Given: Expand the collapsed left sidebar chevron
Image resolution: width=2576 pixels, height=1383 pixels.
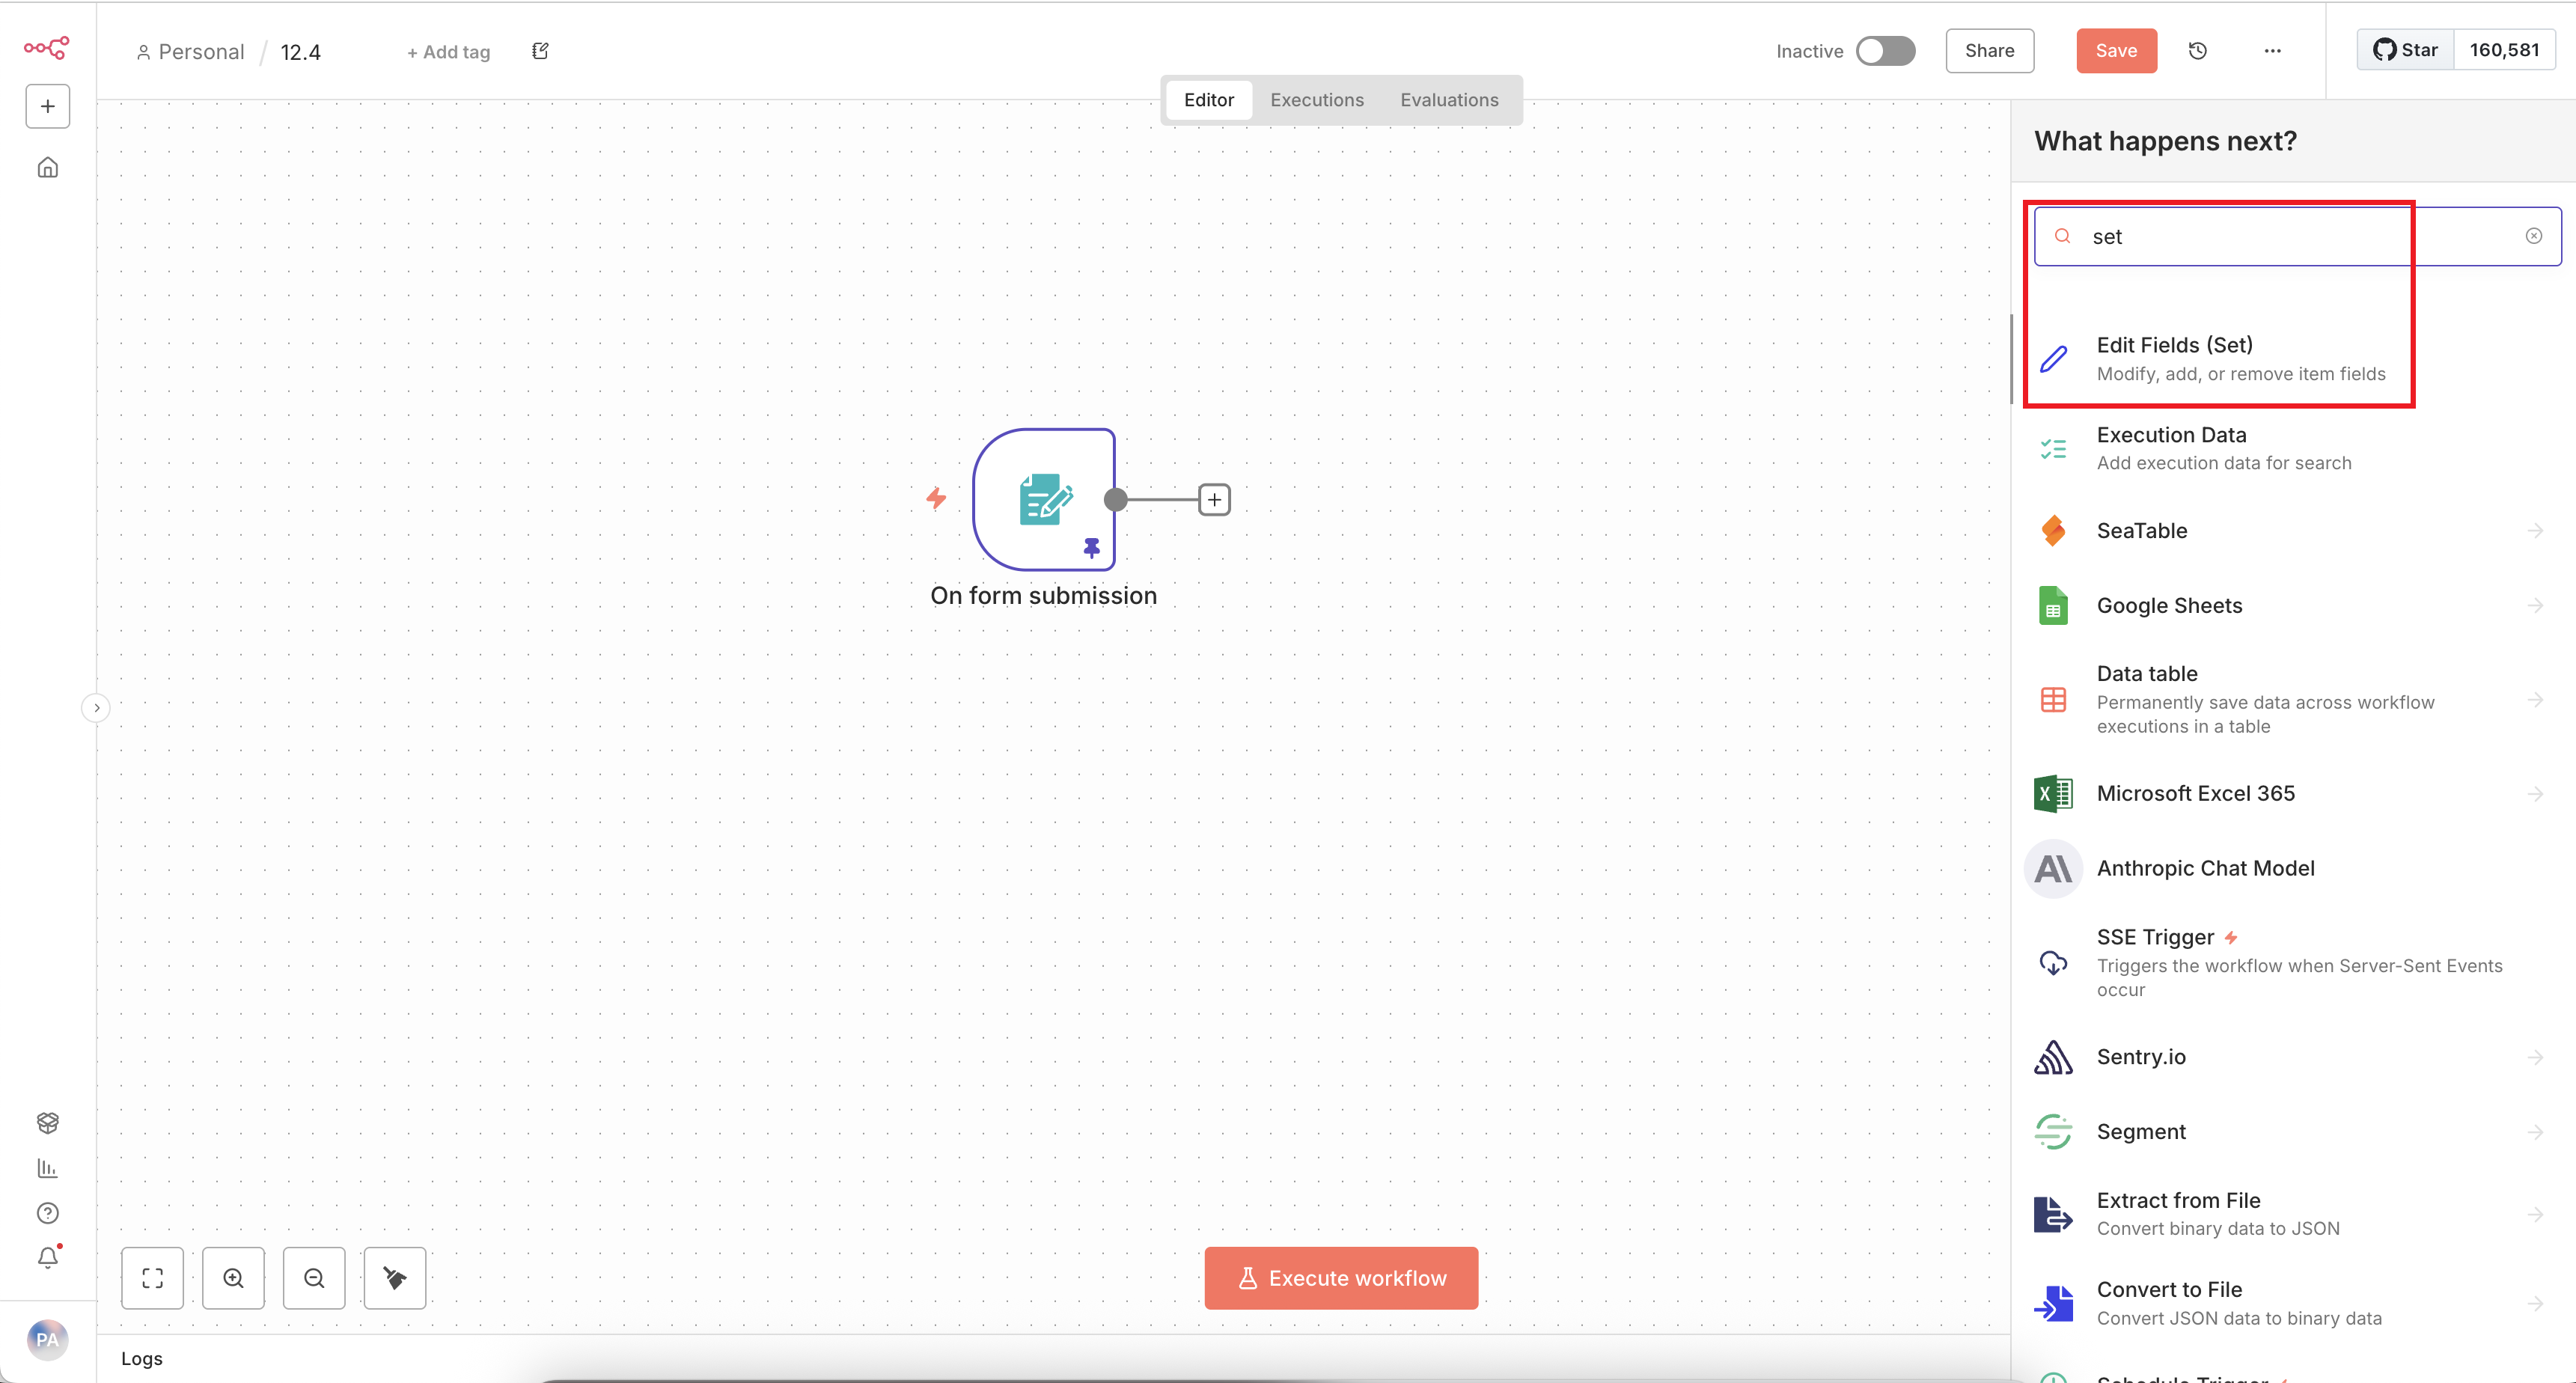Looking at the screenshot, I should click(96, 708).
